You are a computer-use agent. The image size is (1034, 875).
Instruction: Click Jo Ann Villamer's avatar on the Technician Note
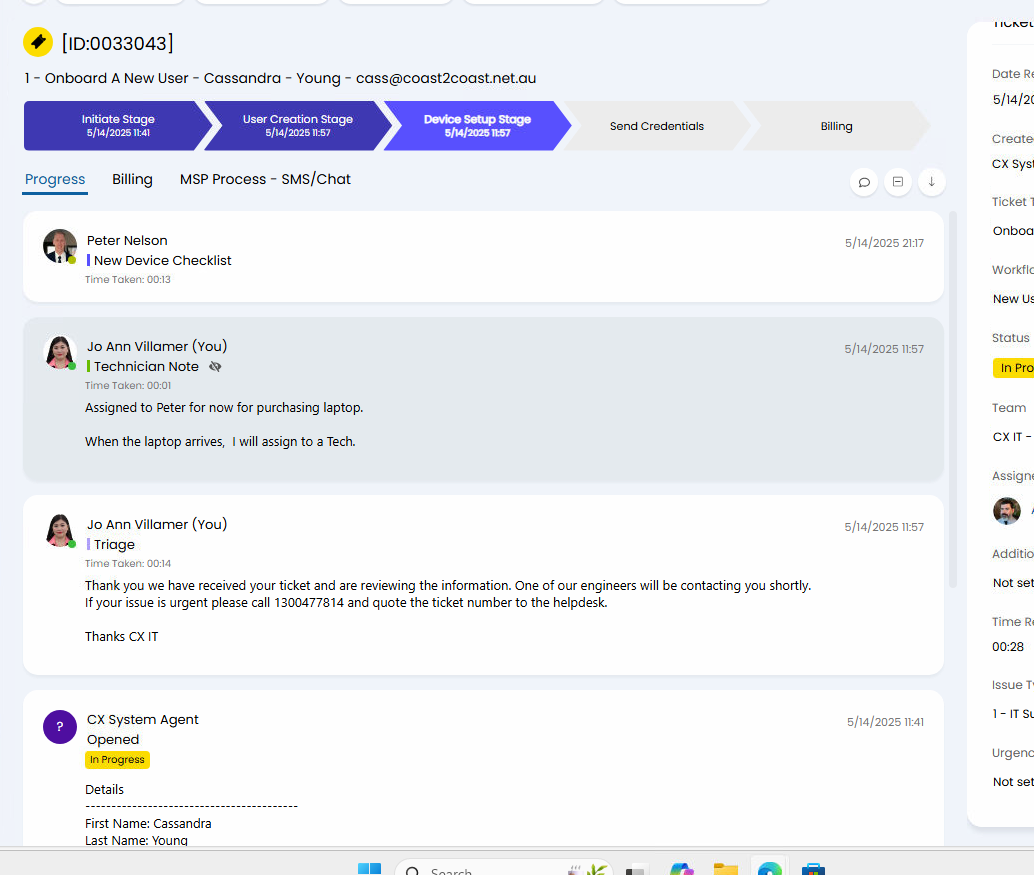click(60, 352)
